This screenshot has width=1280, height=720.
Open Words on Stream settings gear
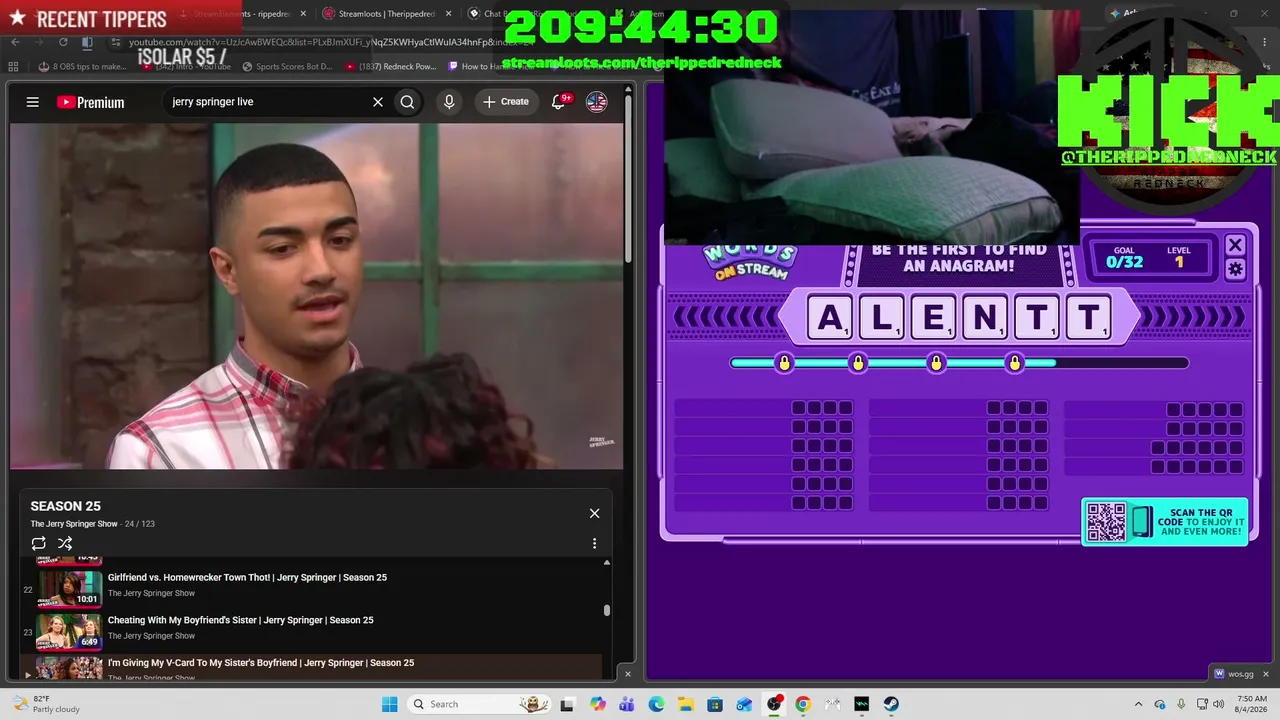pos(1235,269)
